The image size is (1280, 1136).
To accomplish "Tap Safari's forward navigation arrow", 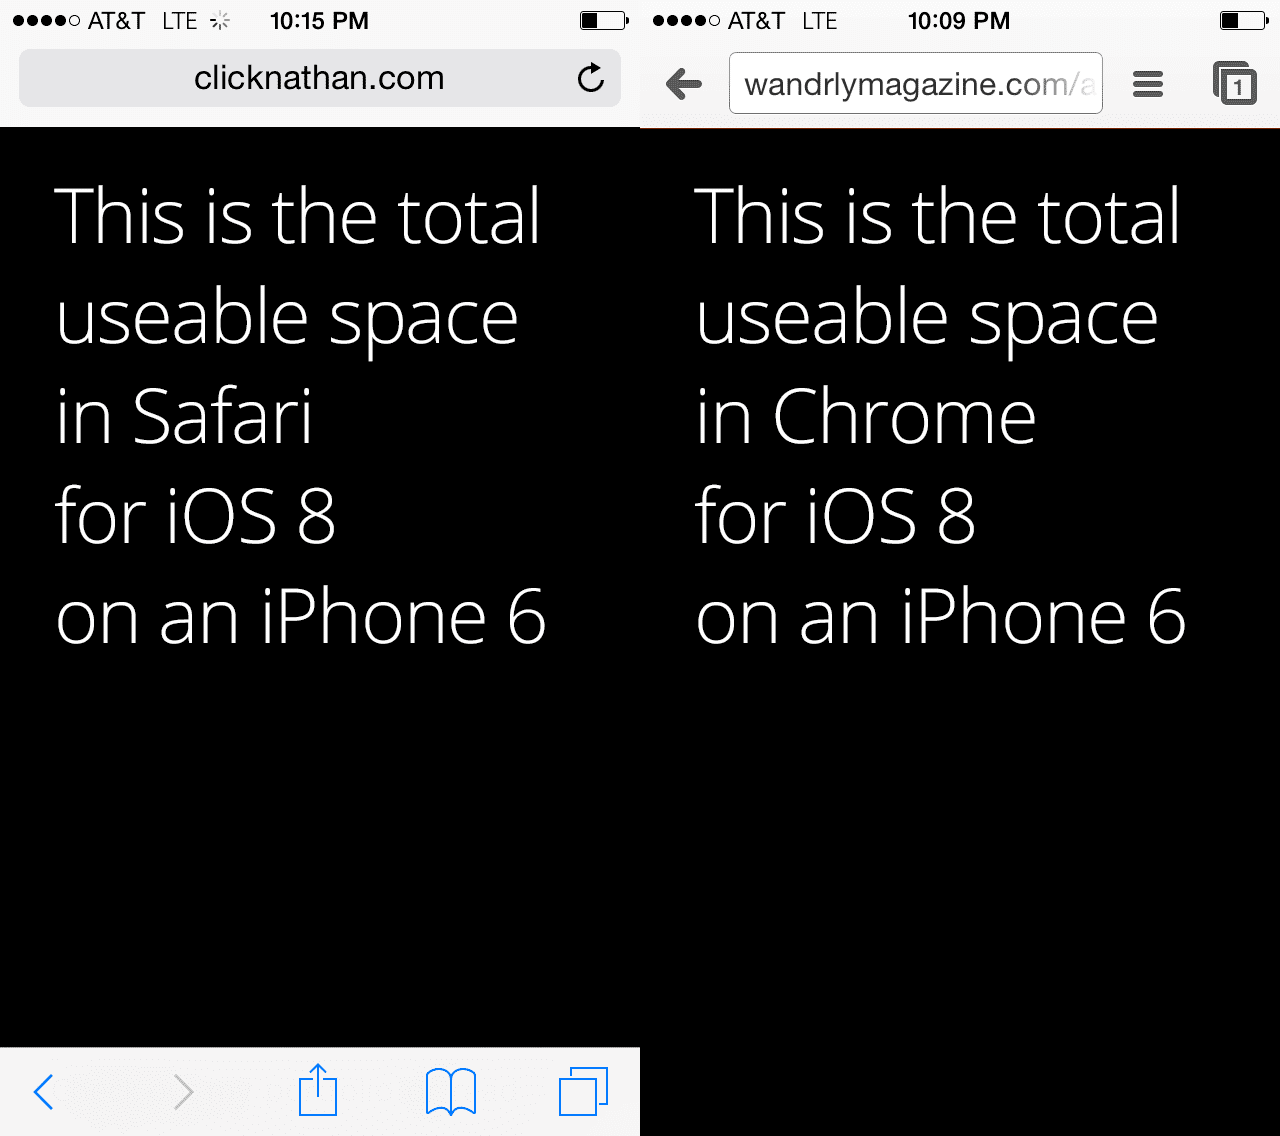I will 181,1091.
